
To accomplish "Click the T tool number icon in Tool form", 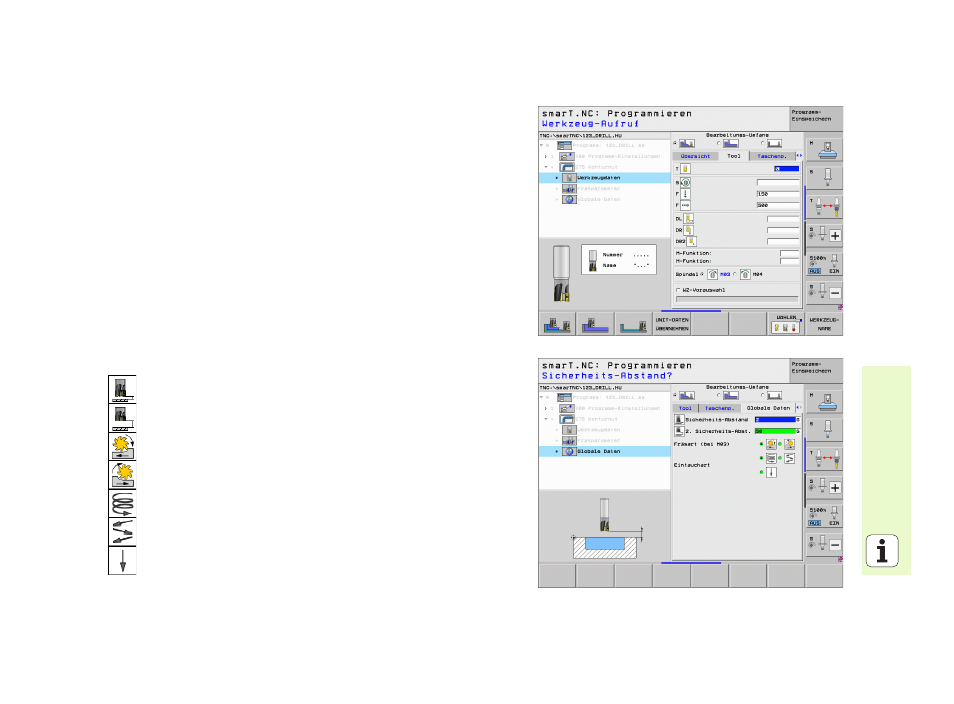I will pos(685,169).
